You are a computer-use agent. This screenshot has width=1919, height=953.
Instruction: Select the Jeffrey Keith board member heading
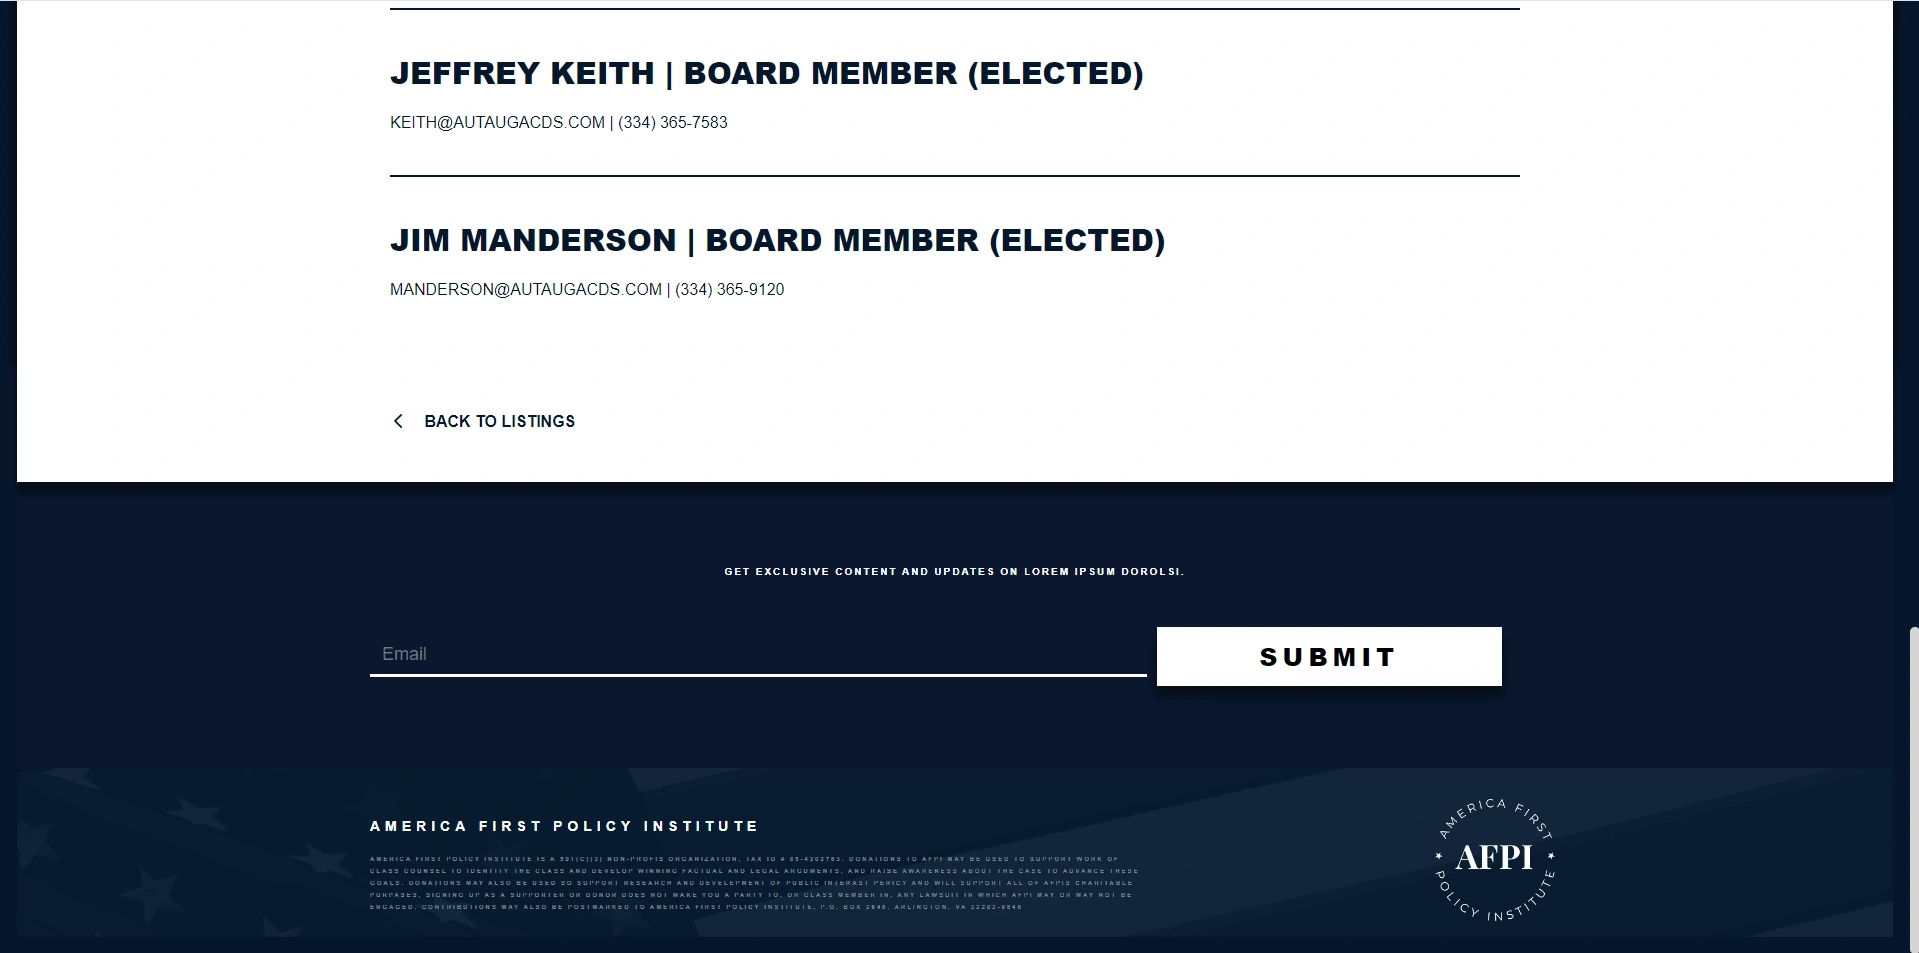click(x=766, y=73)
